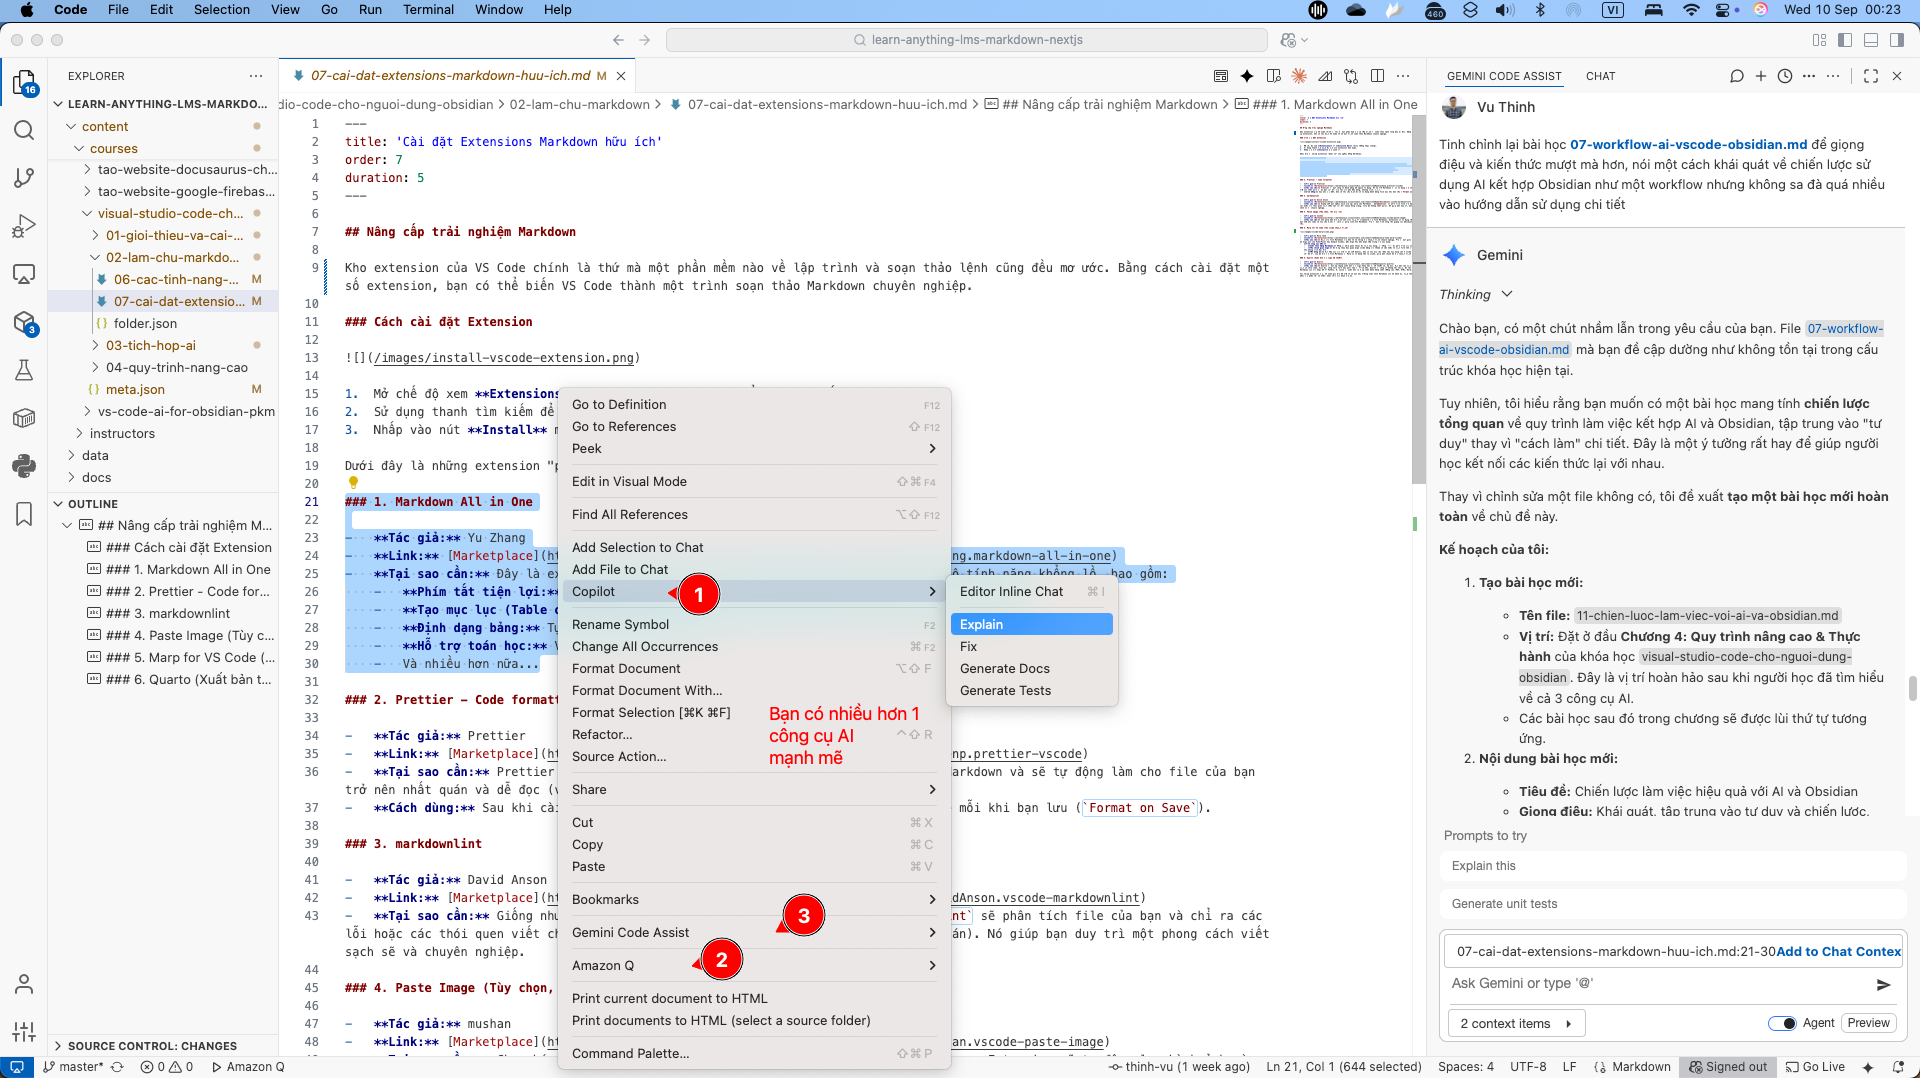The height and width of the screenshot is (1078, 1920).
Task: Toggle the Agent mode switch
Action: coord(1782,1023)
